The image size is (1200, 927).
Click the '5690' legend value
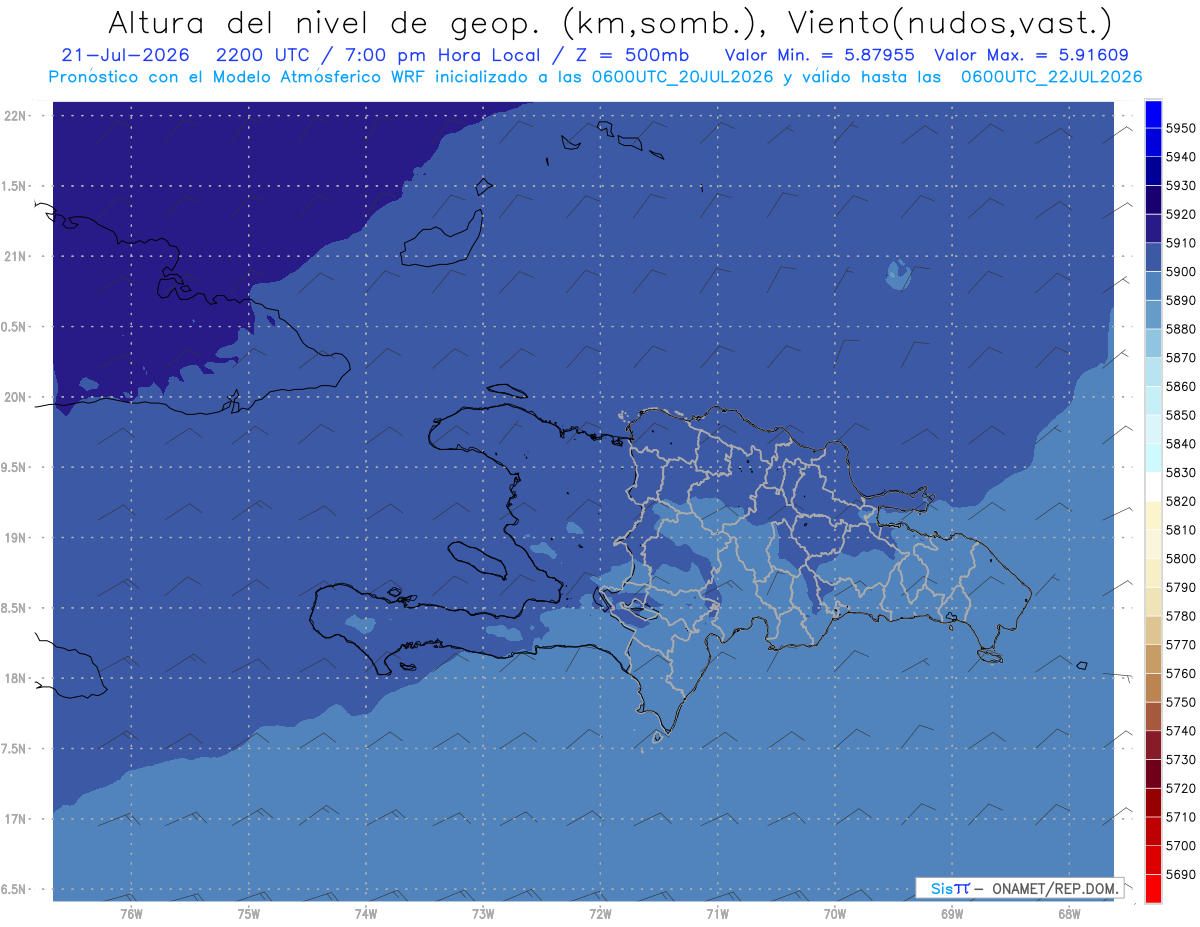1180,874
